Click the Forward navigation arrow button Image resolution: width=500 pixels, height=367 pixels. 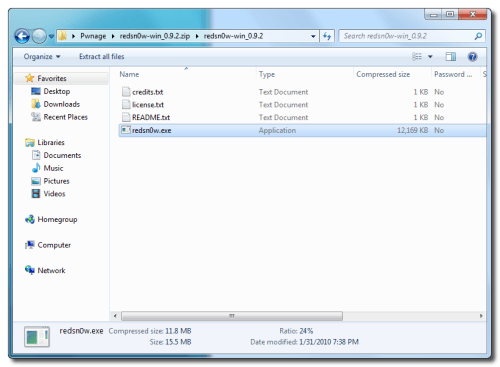(39, 36)
